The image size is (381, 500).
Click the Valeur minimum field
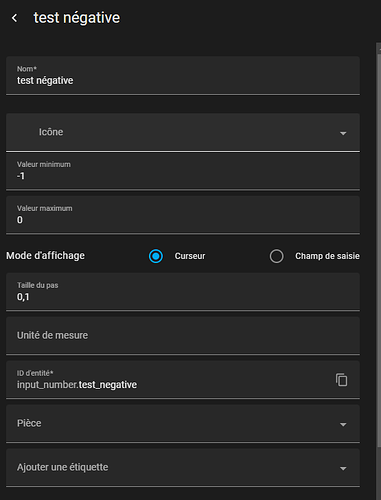(x=183, y=171)
